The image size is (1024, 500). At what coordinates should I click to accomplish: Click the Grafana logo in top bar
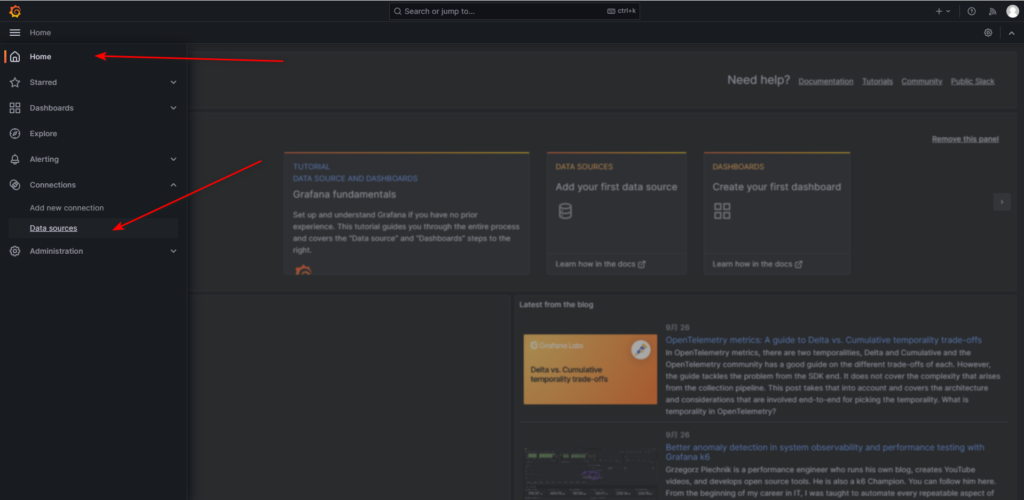coord(15,11)
